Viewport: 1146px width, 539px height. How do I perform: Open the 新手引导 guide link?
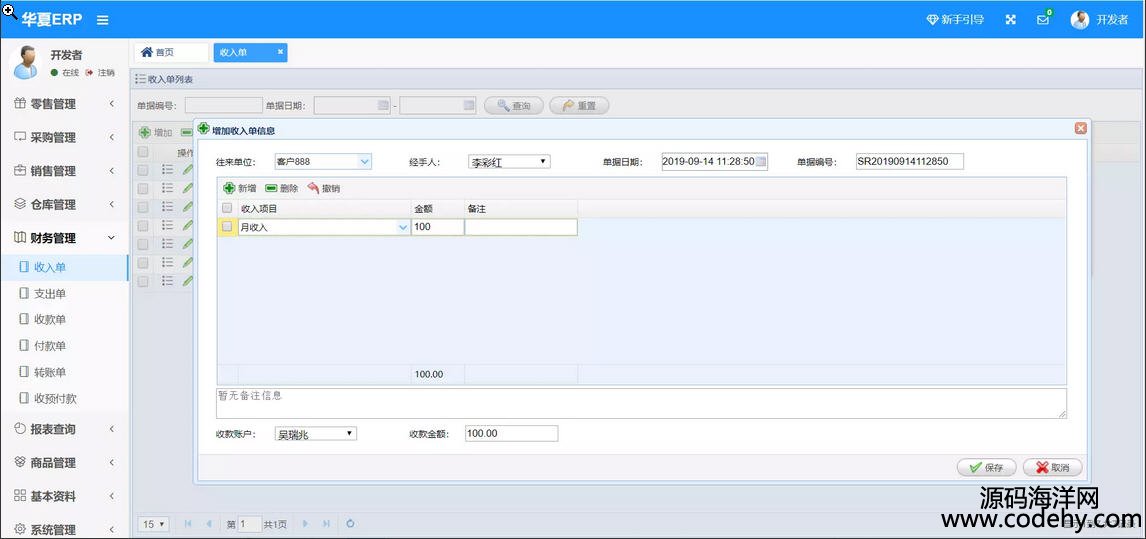[x=955, y=20]
